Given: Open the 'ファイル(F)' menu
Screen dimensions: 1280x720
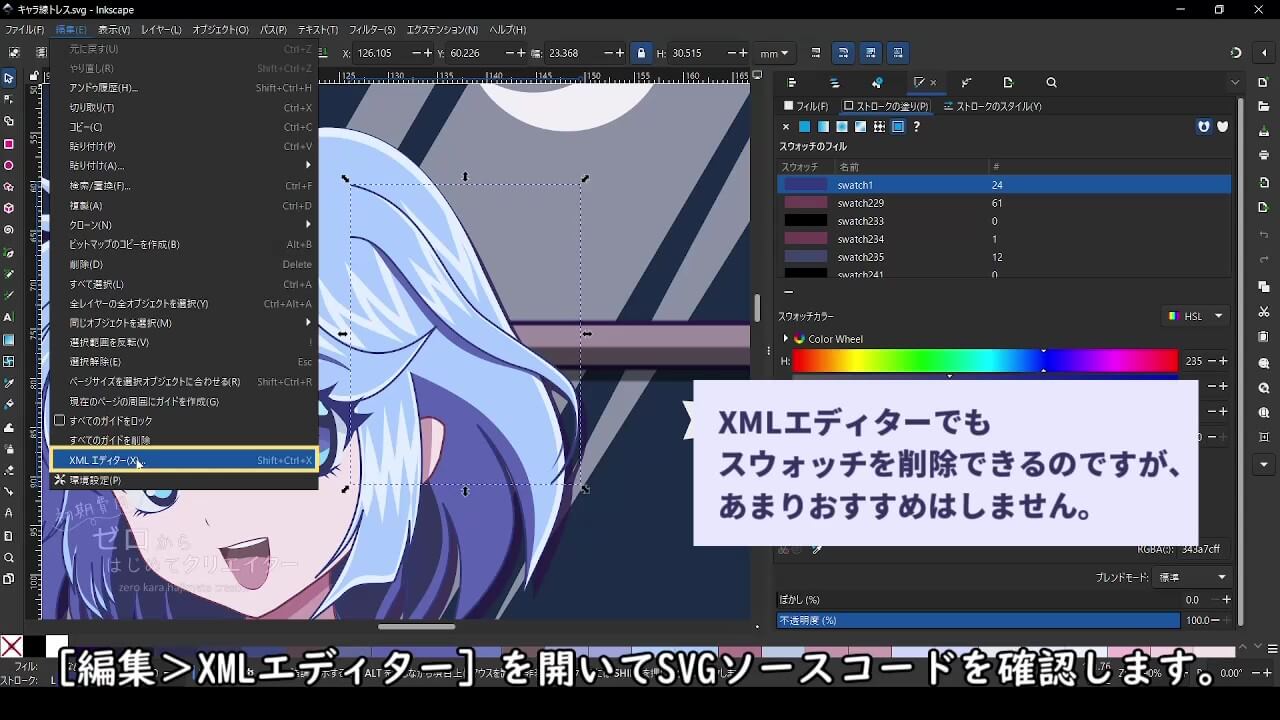Looking at the screenshot, I should 24,30.
